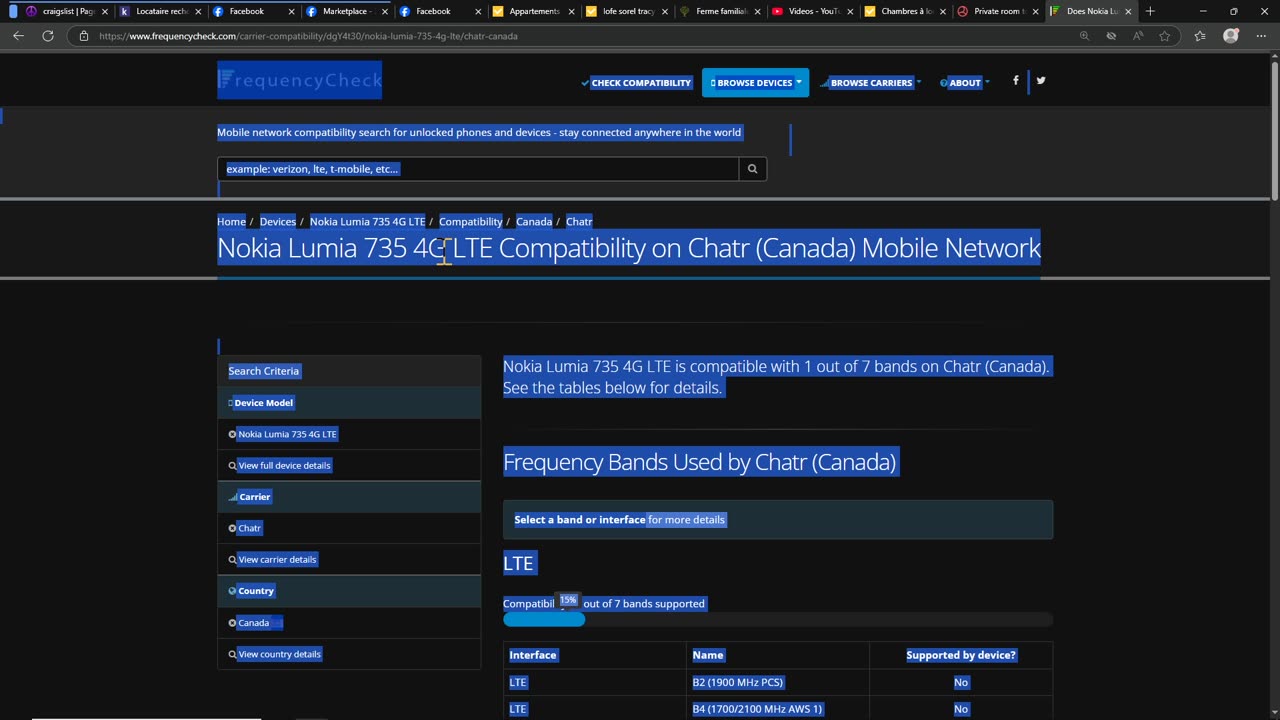Image resolution: width=1280 pixels, height=720 pixels.
Task: Remove Nokia Lumia 735 device criterion in sidebar
Action: tap(232, 434)
